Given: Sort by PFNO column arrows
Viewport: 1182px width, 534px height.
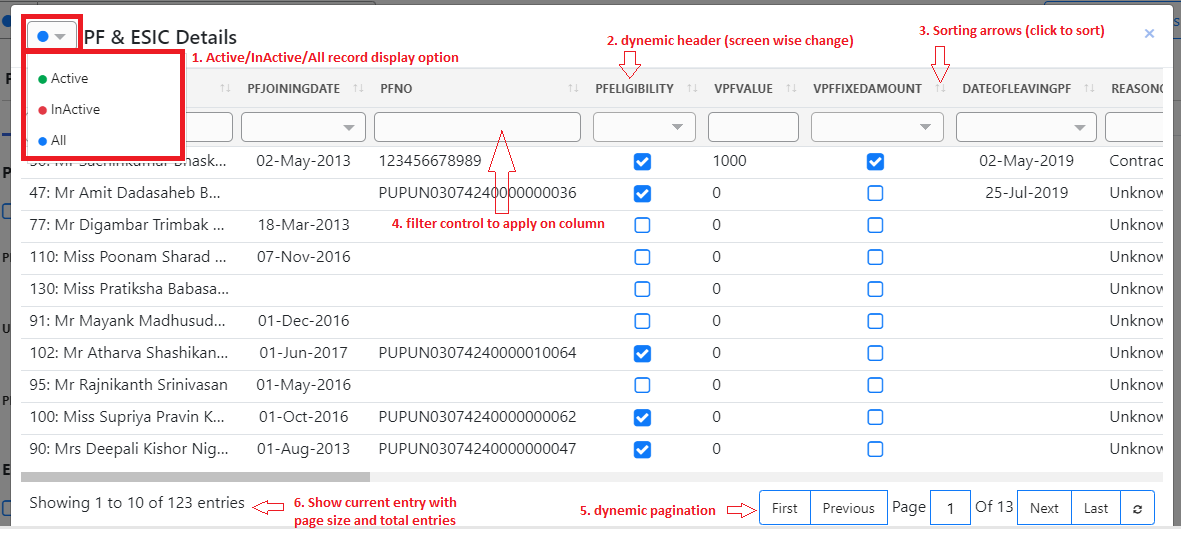Looking at the screenshot, I should [573, 89].
